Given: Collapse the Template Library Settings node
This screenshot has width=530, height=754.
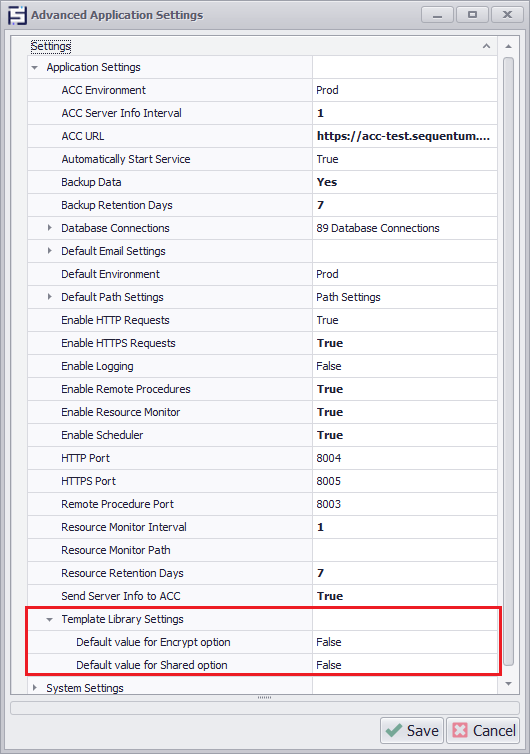Looking at the screenshot, I should point(50,619).
